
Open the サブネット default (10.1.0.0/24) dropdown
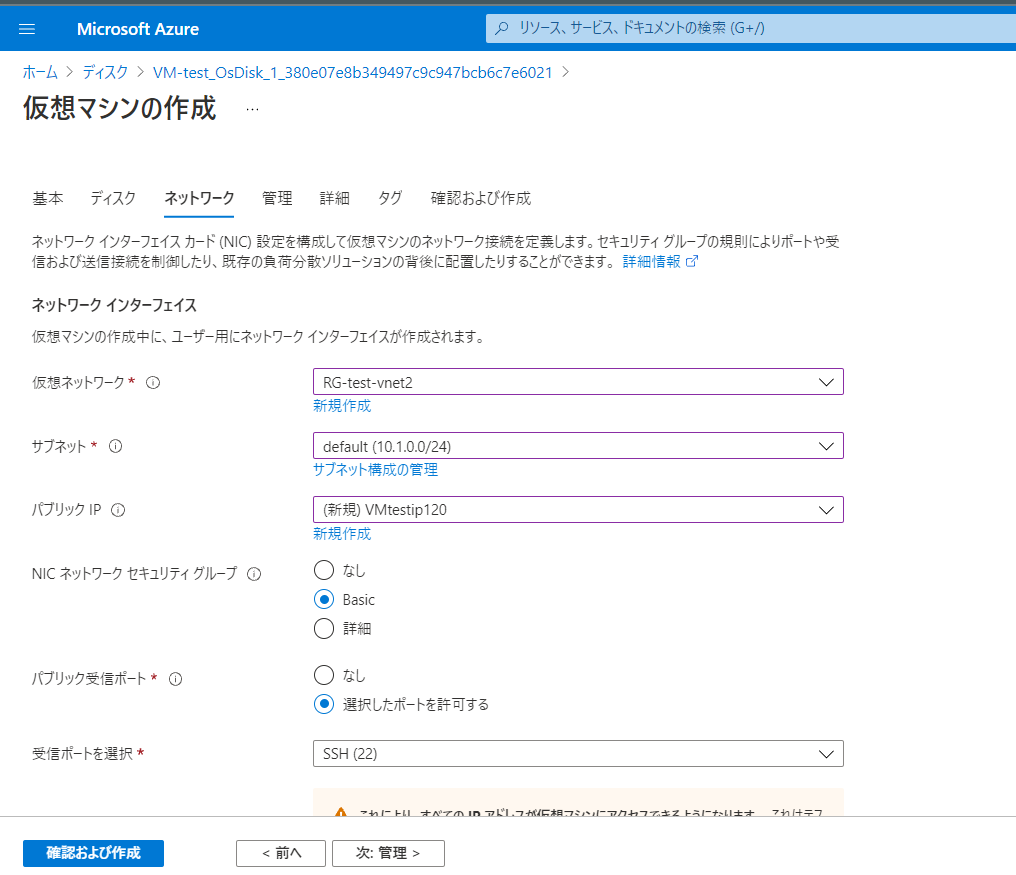pyautogui.click(x=578, y=446)
